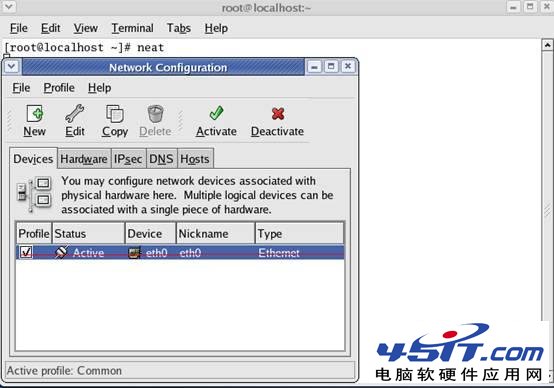The width and height of the screenshot is (554, 388).
Task: Open the terminal window menu arrow in the title bar
Action: point(8,7)
